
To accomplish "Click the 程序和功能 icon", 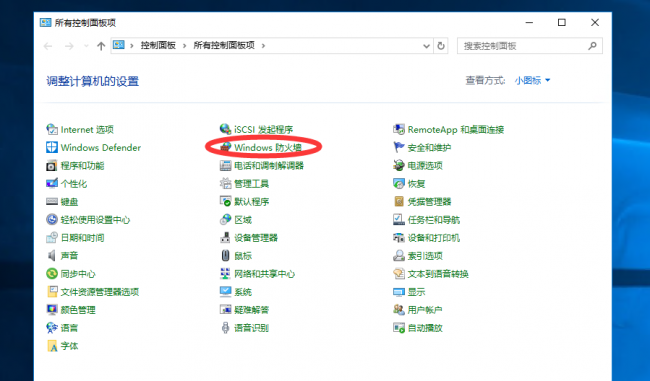I will (x=52, y=165).
